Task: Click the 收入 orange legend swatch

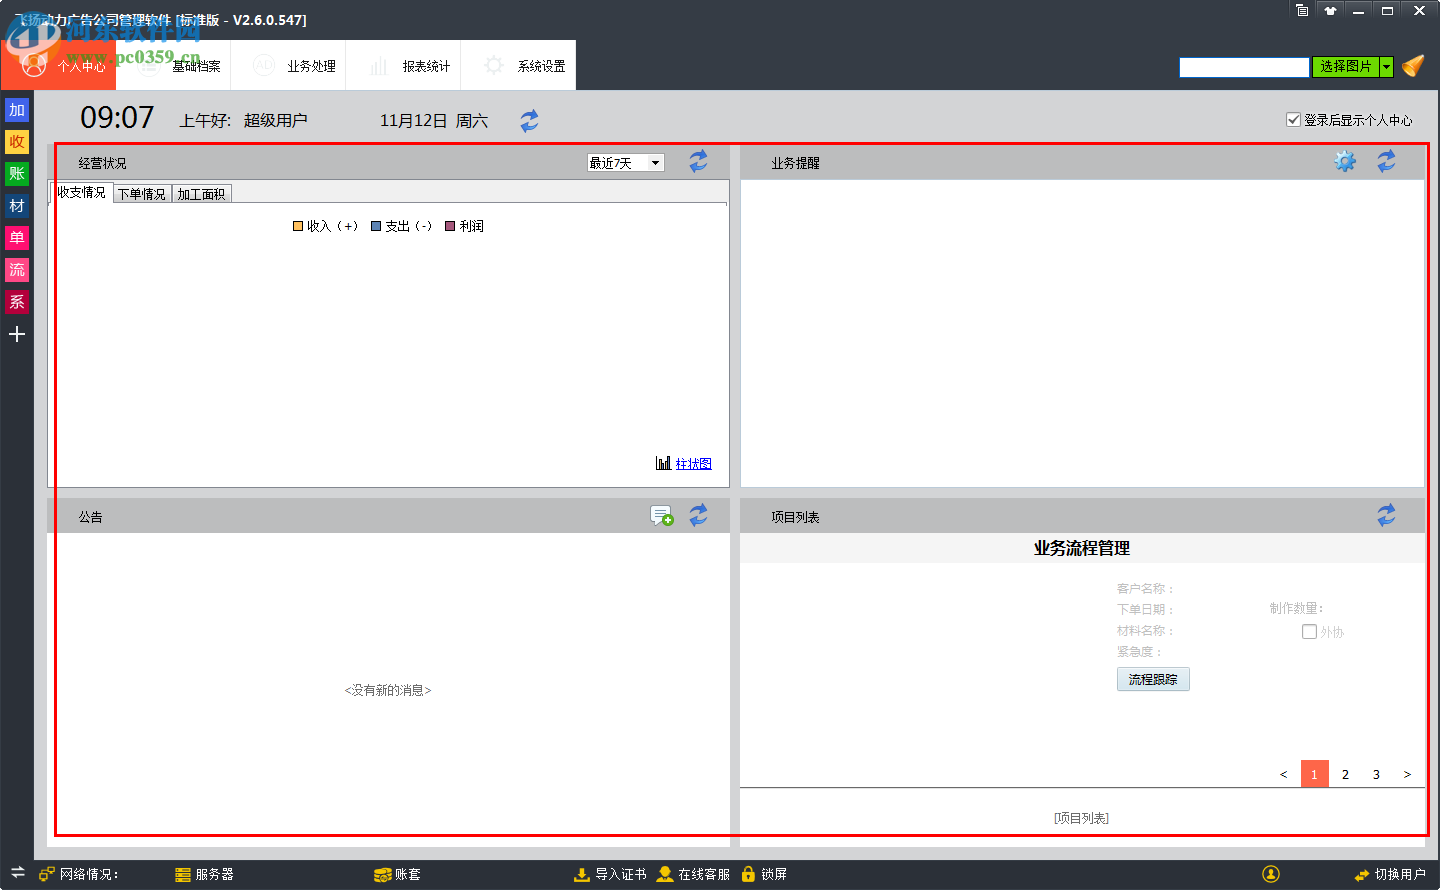Action: point(298,226)
